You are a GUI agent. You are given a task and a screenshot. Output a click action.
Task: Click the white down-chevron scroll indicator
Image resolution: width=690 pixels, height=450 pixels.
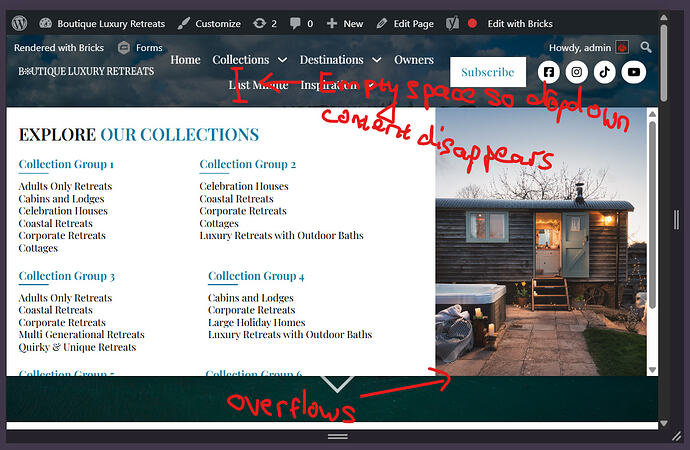point(337,384)
